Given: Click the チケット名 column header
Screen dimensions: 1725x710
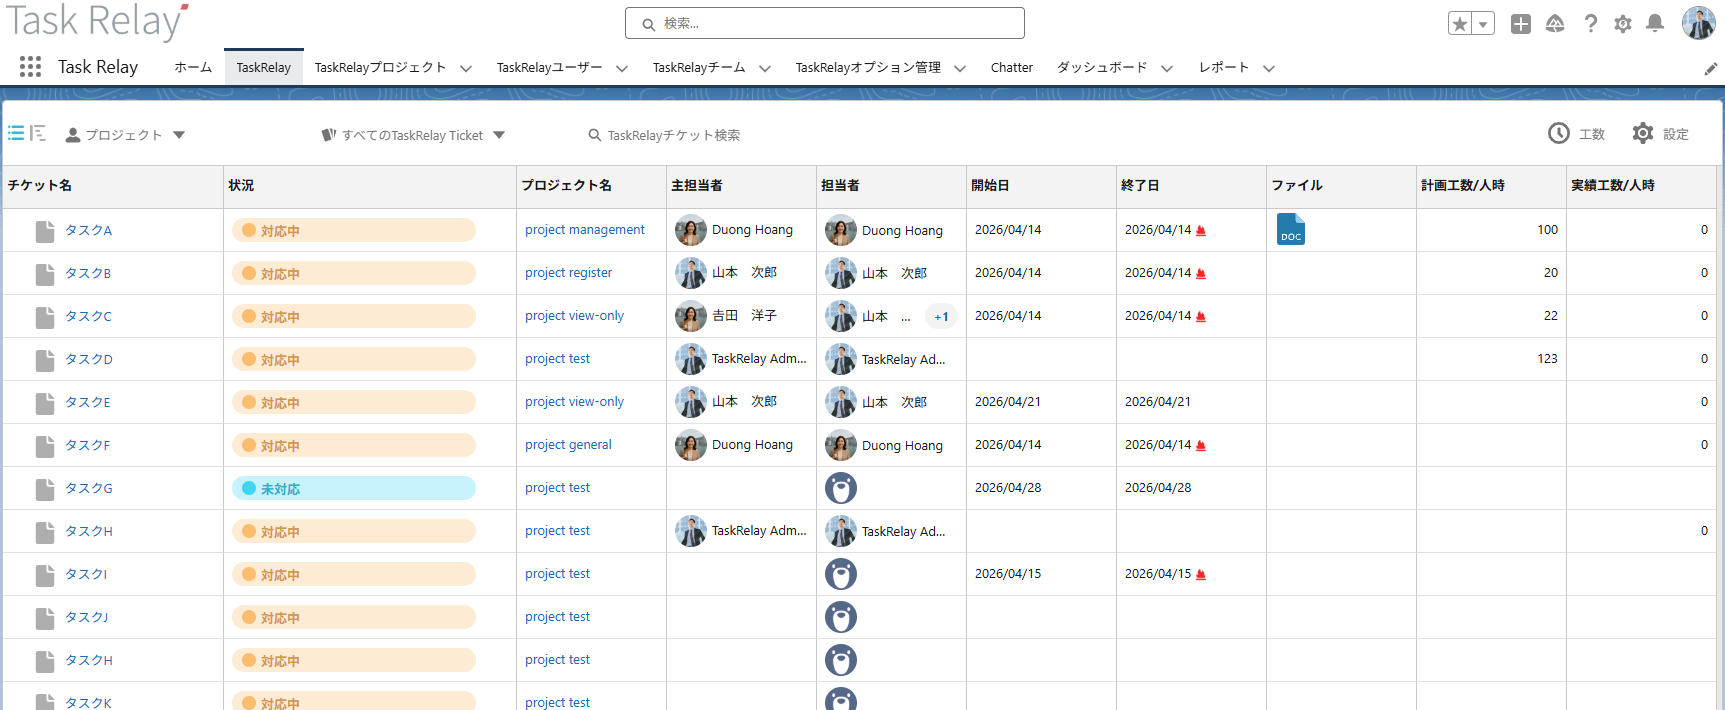Looking at the screenshot, I should coord(114,186).
